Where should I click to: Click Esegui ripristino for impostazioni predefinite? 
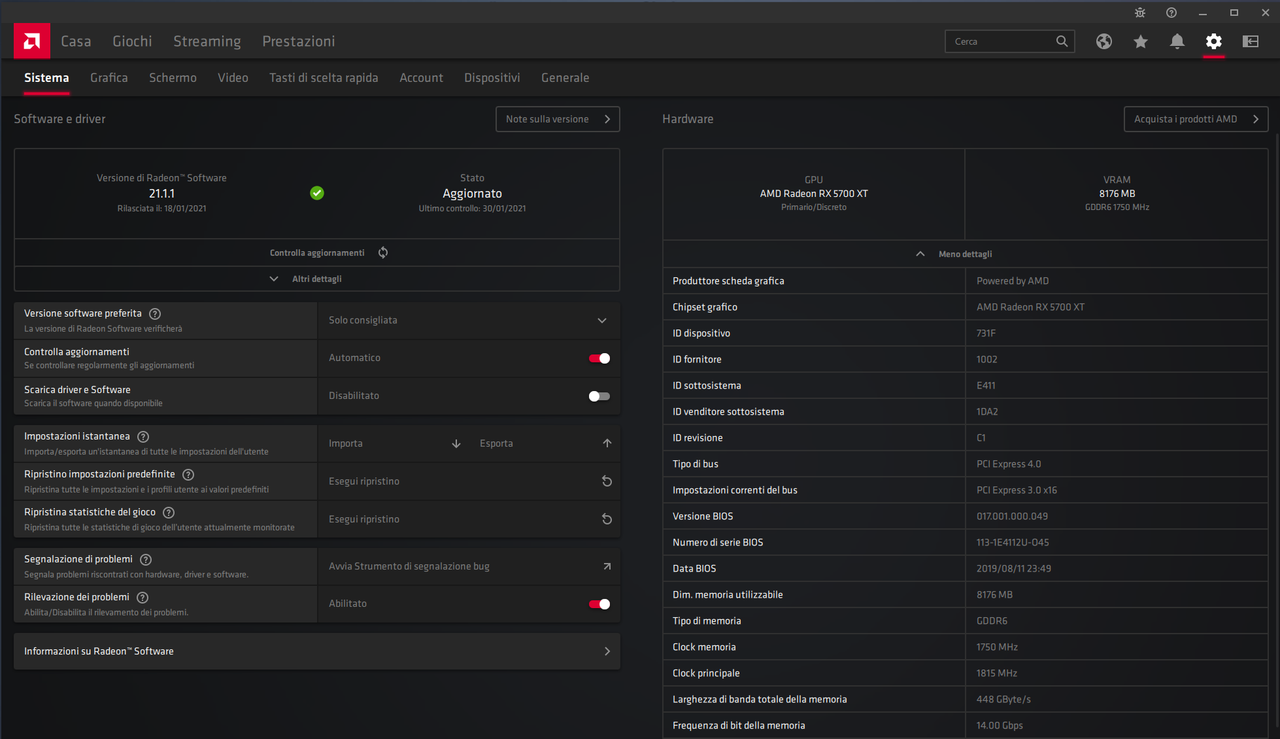coord(468,481)
